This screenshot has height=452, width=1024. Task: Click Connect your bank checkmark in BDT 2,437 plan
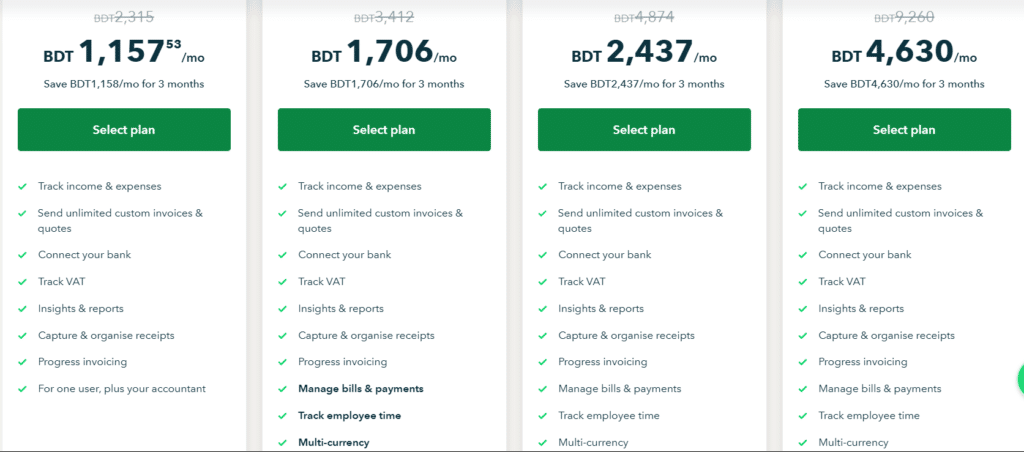tap(543, 255)
